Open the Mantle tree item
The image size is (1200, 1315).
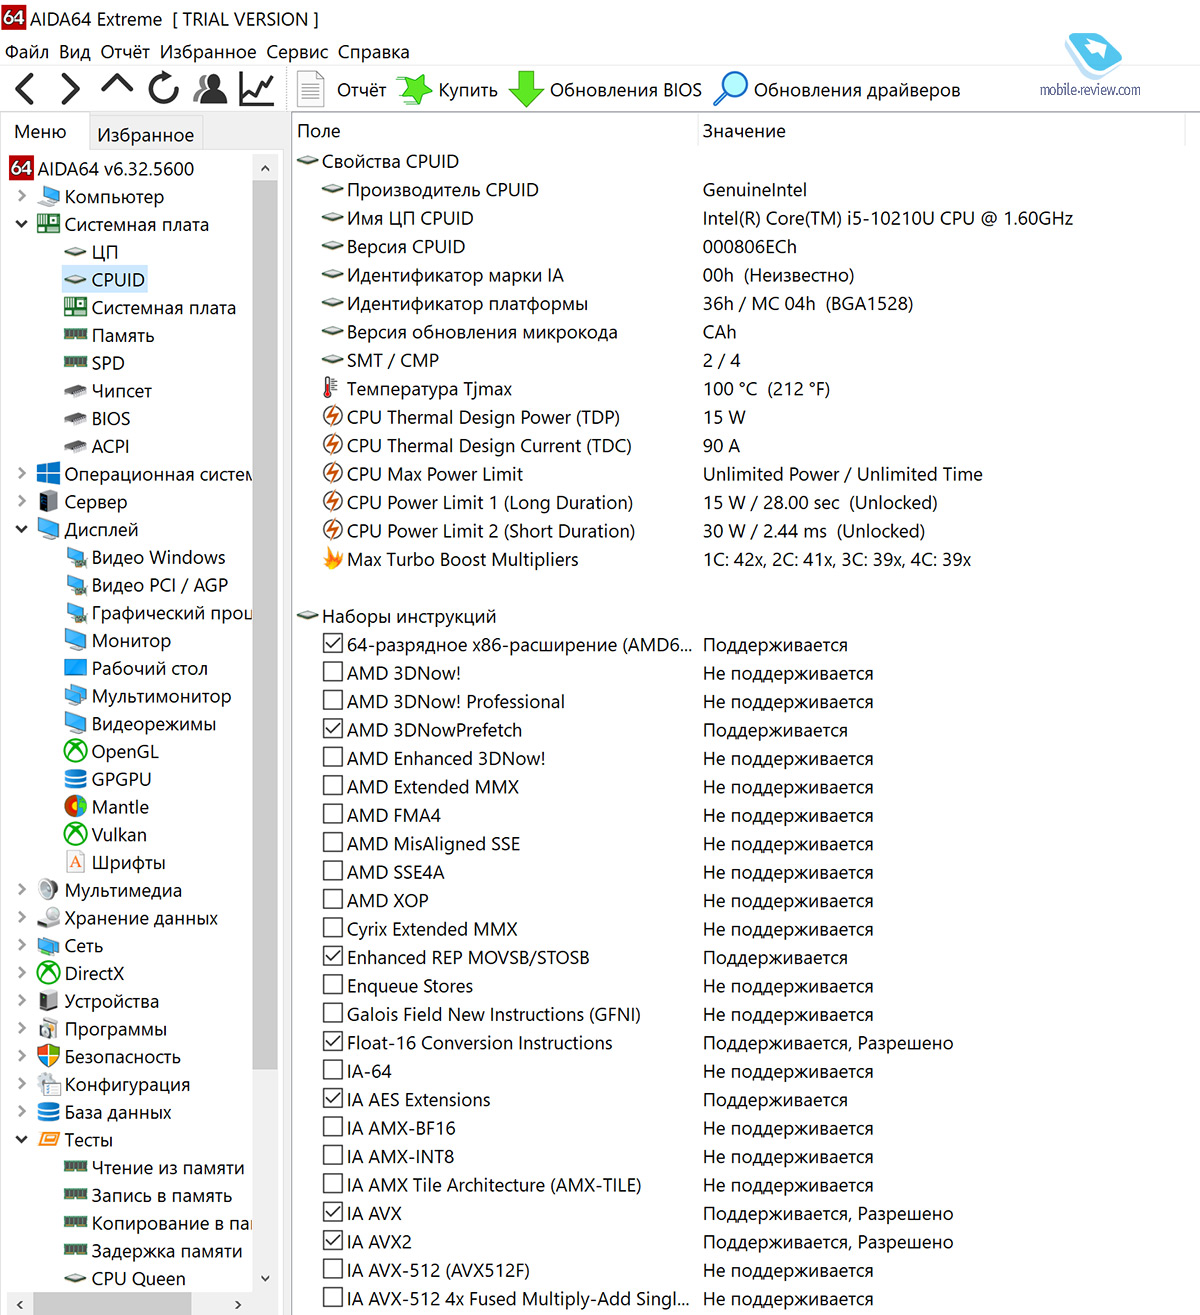click(120, 807)
